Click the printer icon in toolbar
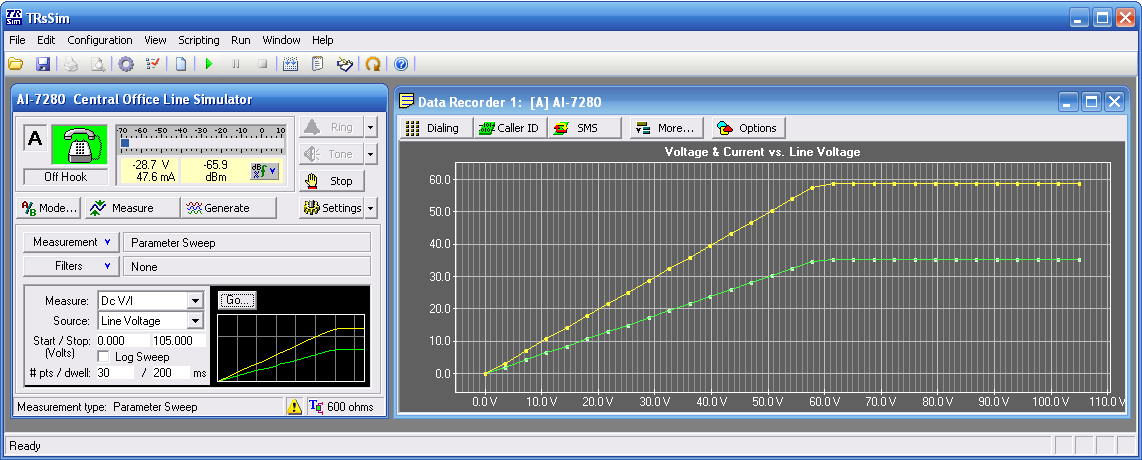Viewport: 1142px width, 460px height. coord(71,64)
